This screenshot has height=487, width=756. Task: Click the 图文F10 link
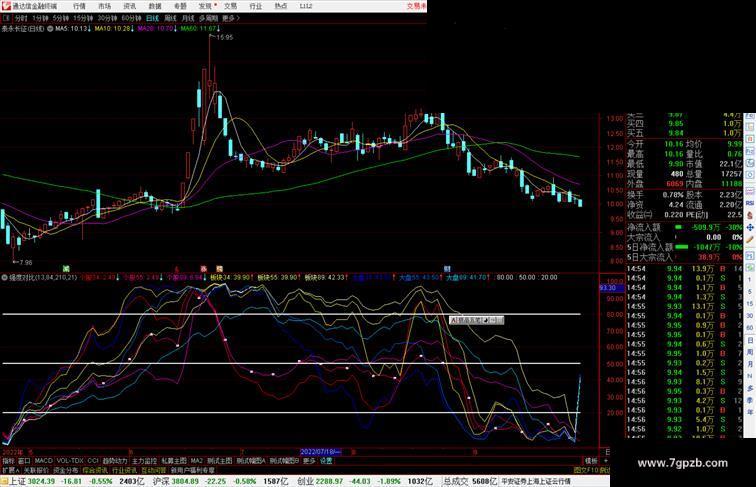tap(586, 470)
